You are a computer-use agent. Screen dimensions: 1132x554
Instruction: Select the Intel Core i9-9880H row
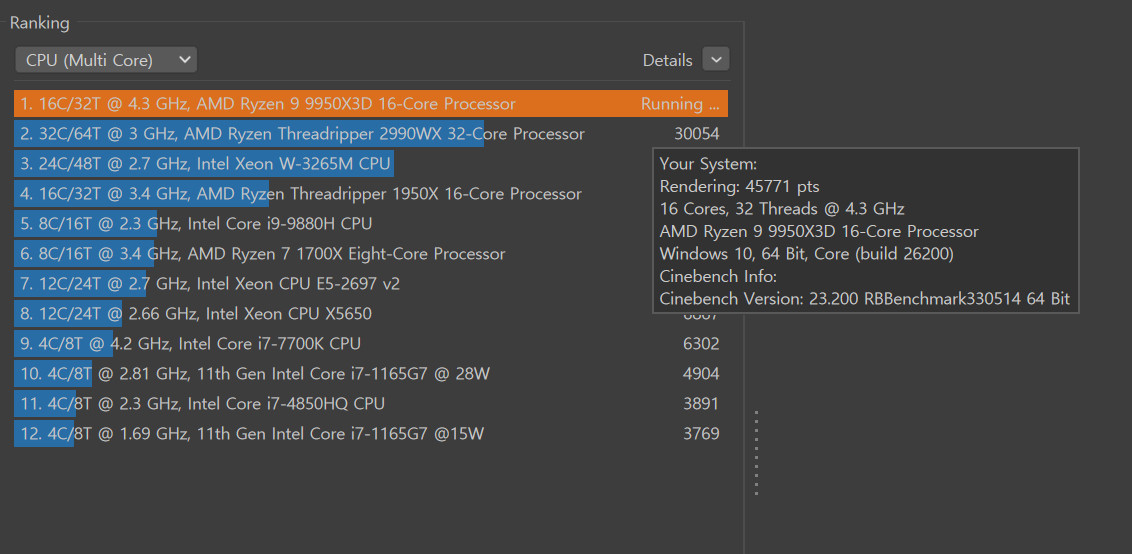pyautogui.click(x=370, y=224)
